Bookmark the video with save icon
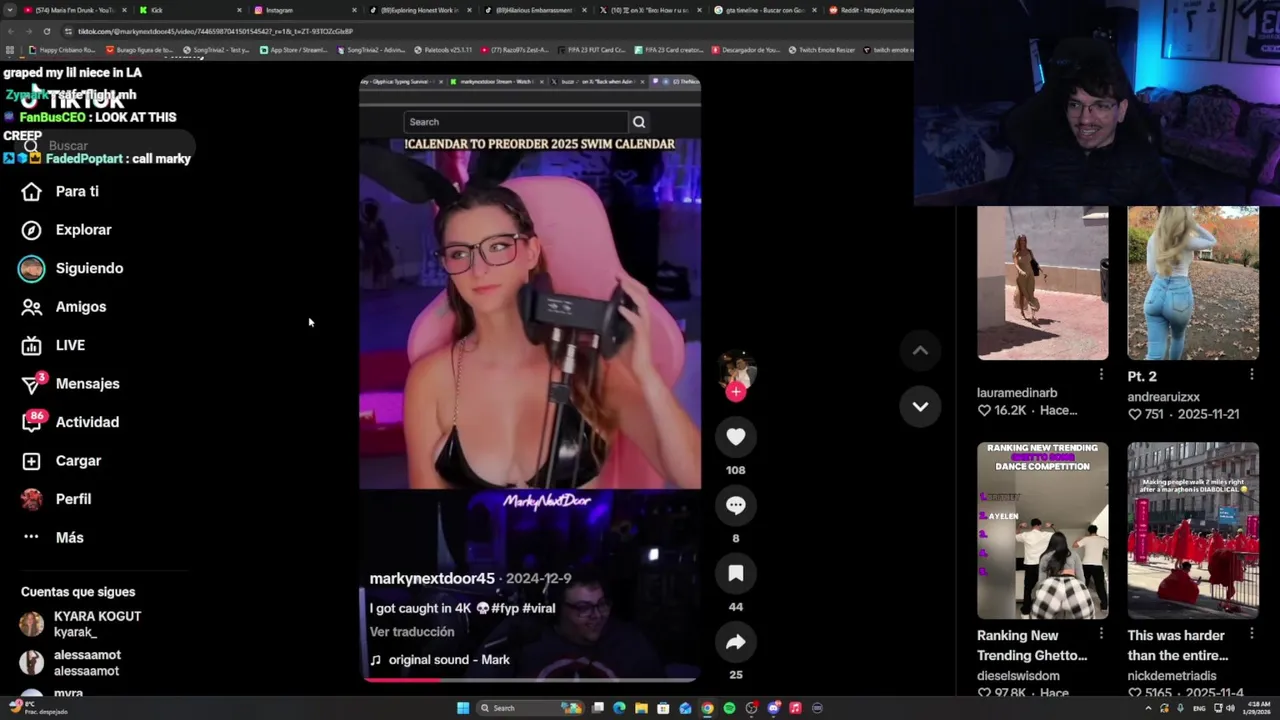Viewport: 1280px width, 720px height. click(x=736, y=573)
